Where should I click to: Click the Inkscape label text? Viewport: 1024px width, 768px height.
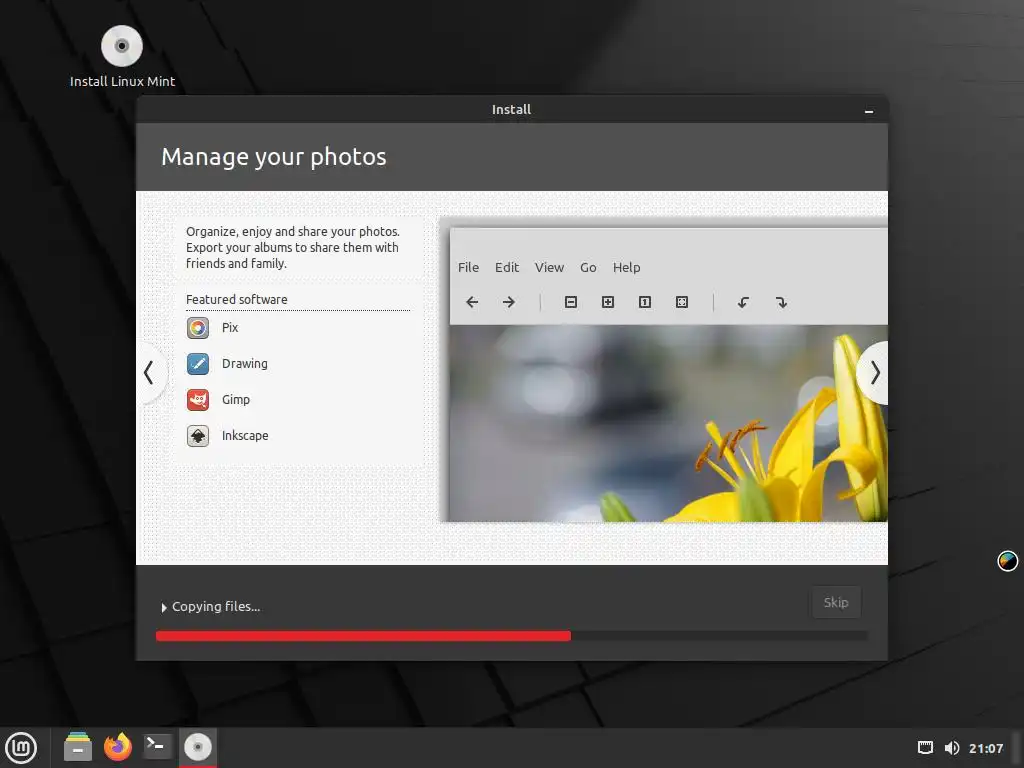point(245,436)
